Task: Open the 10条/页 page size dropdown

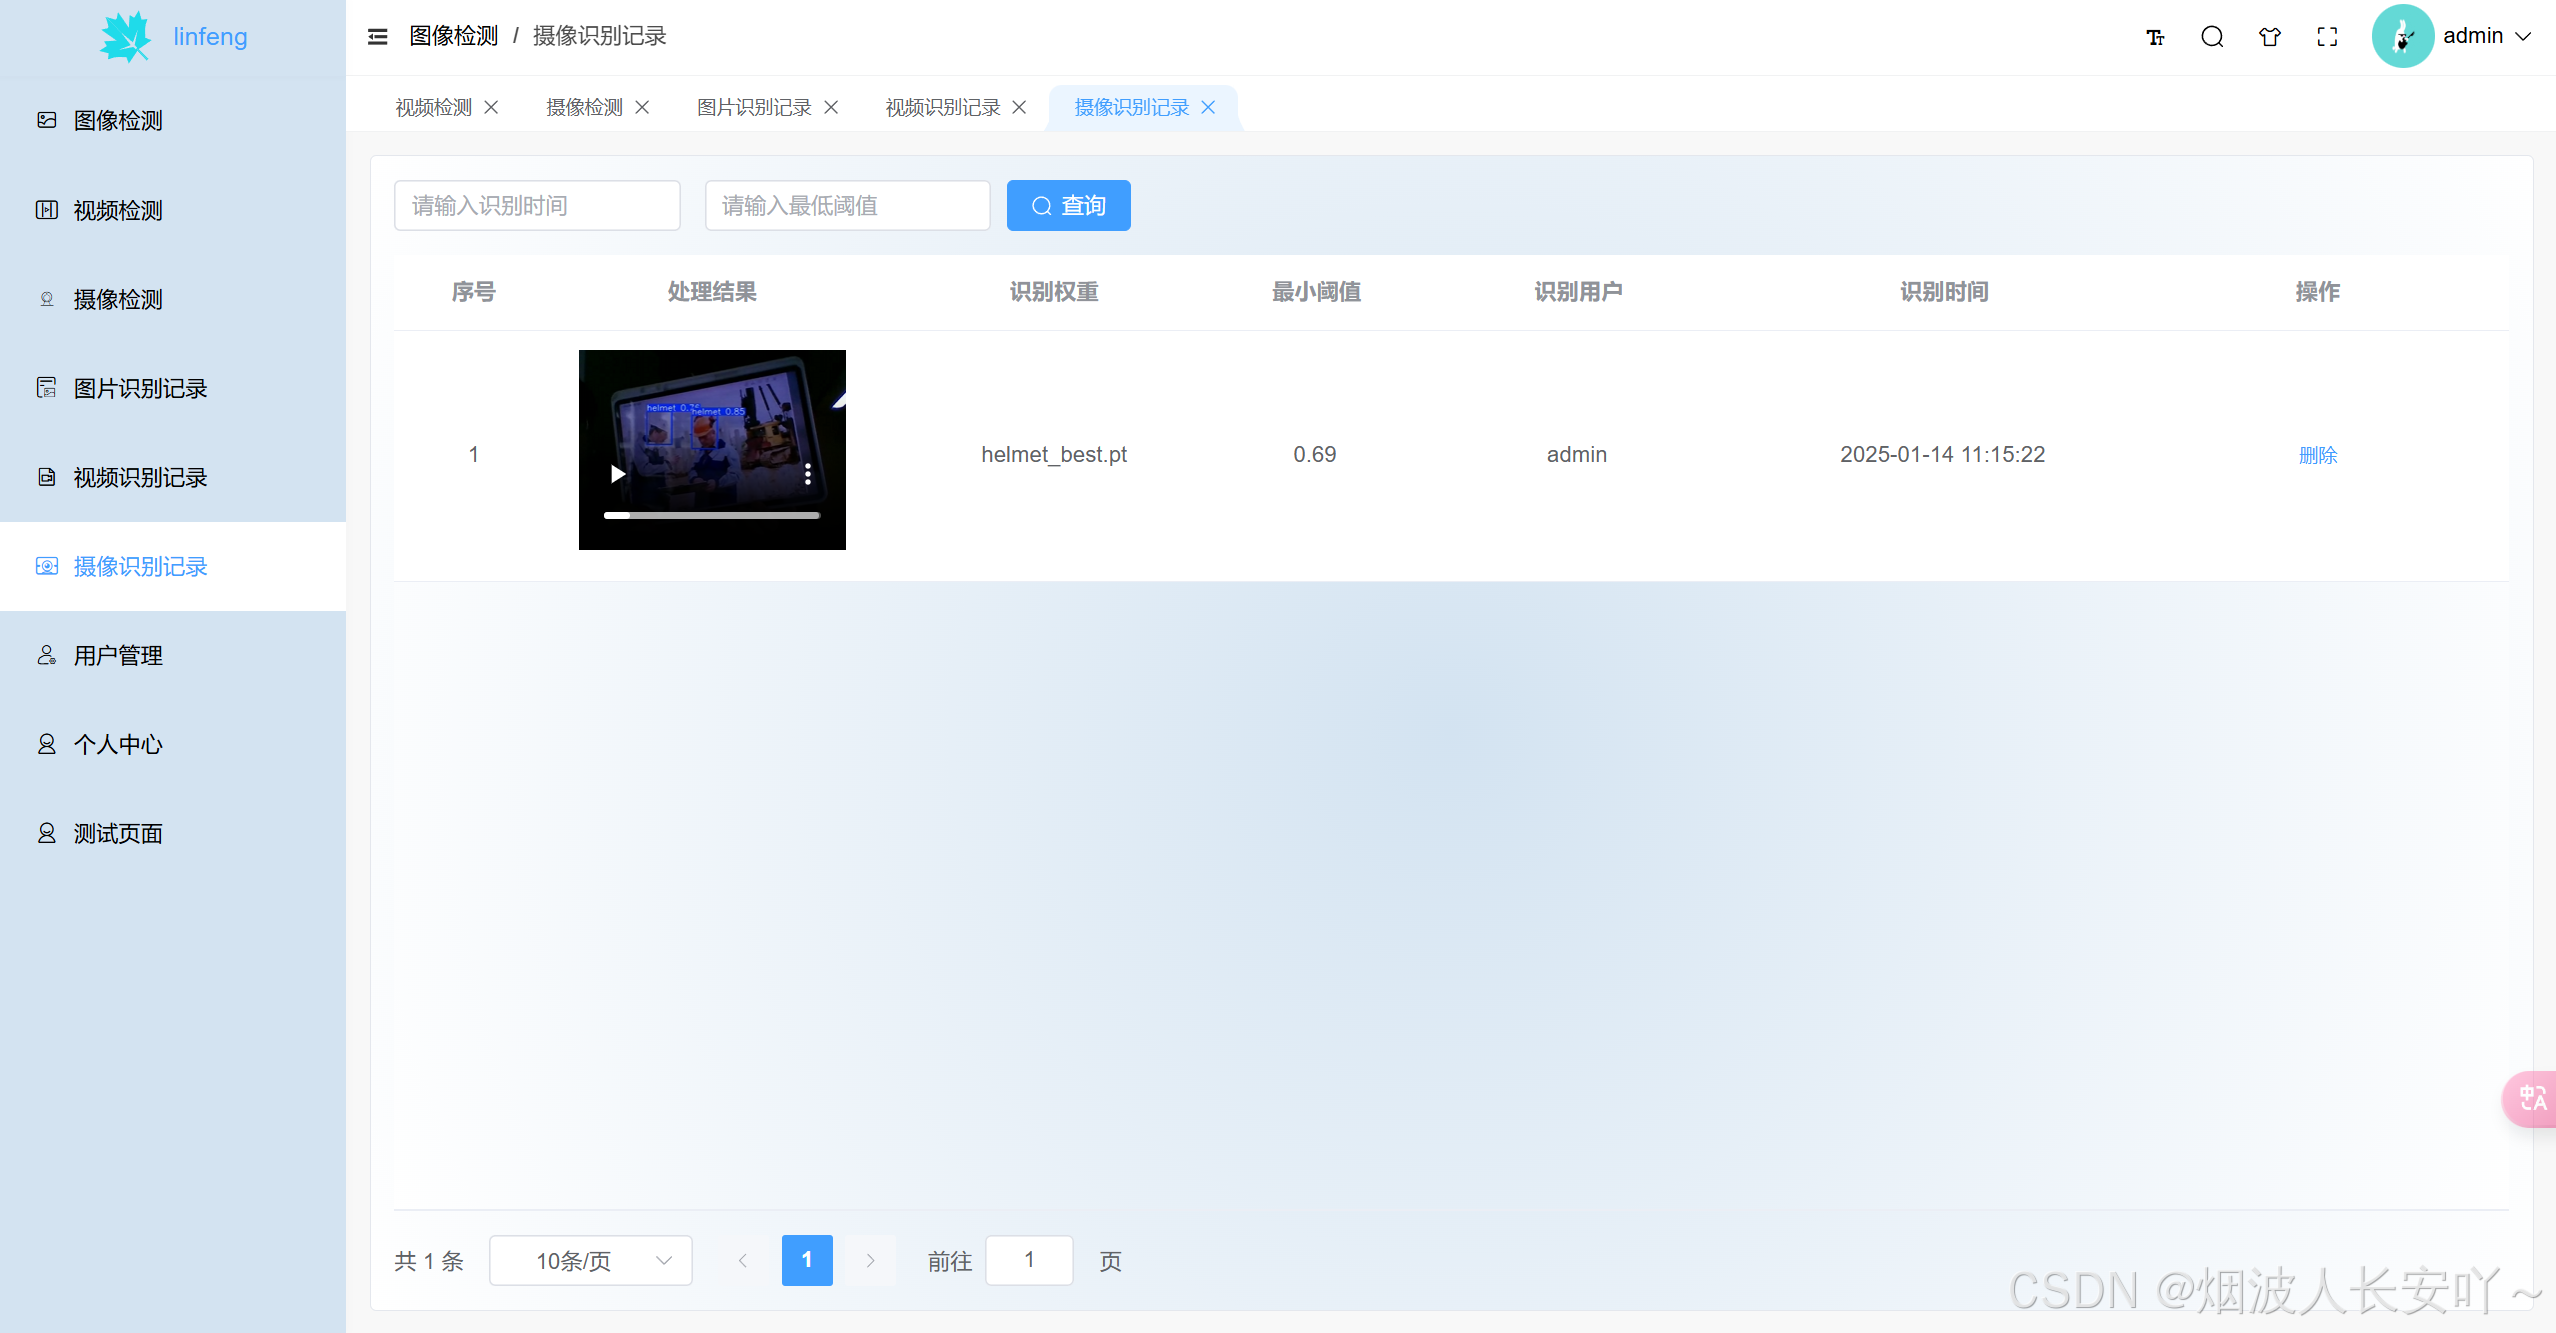Action: click(x=590, y=1260)
